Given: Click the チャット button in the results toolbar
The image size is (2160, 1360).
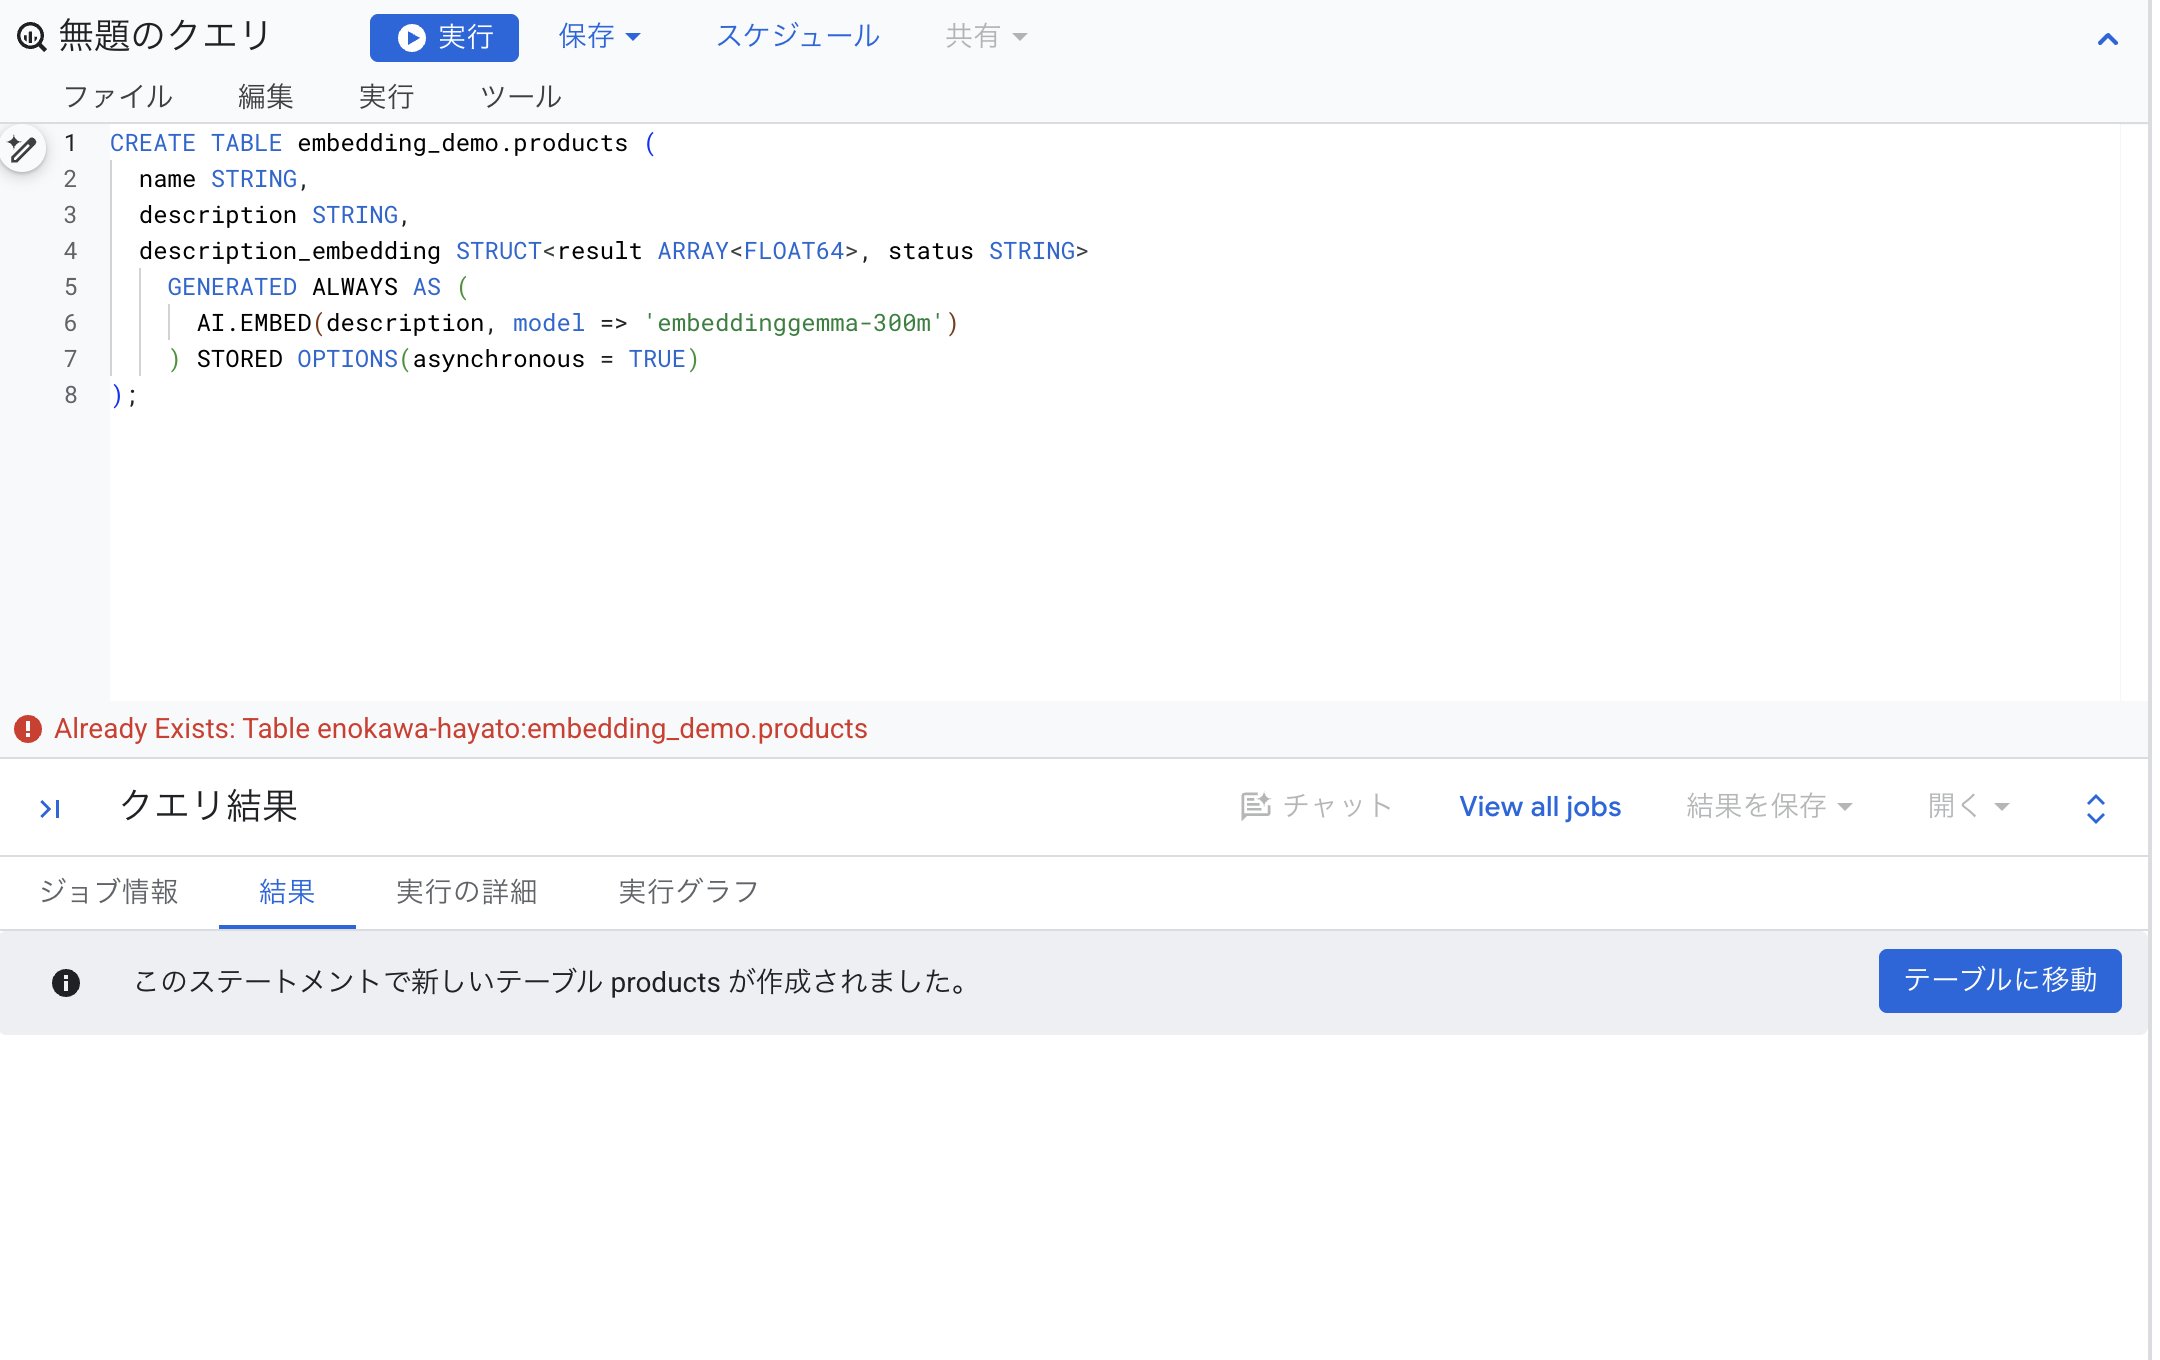Looking at the screenshot, I should (1316, 806).
